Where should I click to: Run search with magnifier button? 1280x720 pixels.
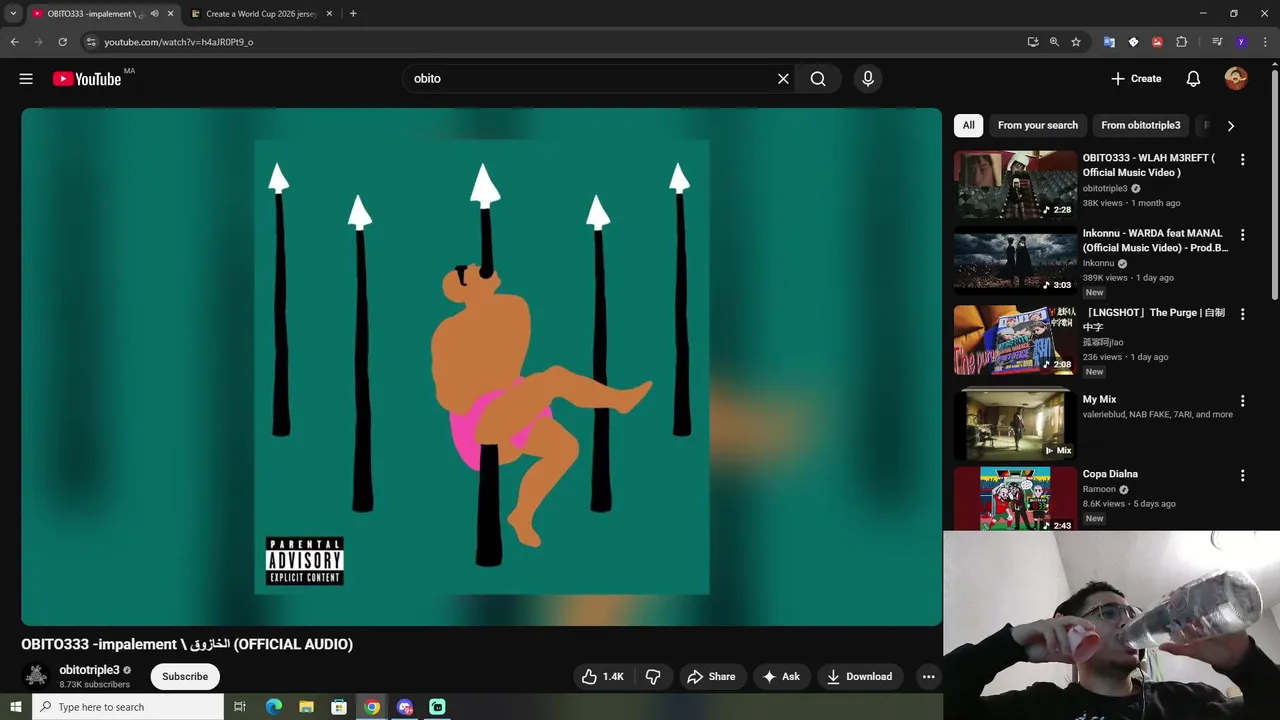[818, 79]
